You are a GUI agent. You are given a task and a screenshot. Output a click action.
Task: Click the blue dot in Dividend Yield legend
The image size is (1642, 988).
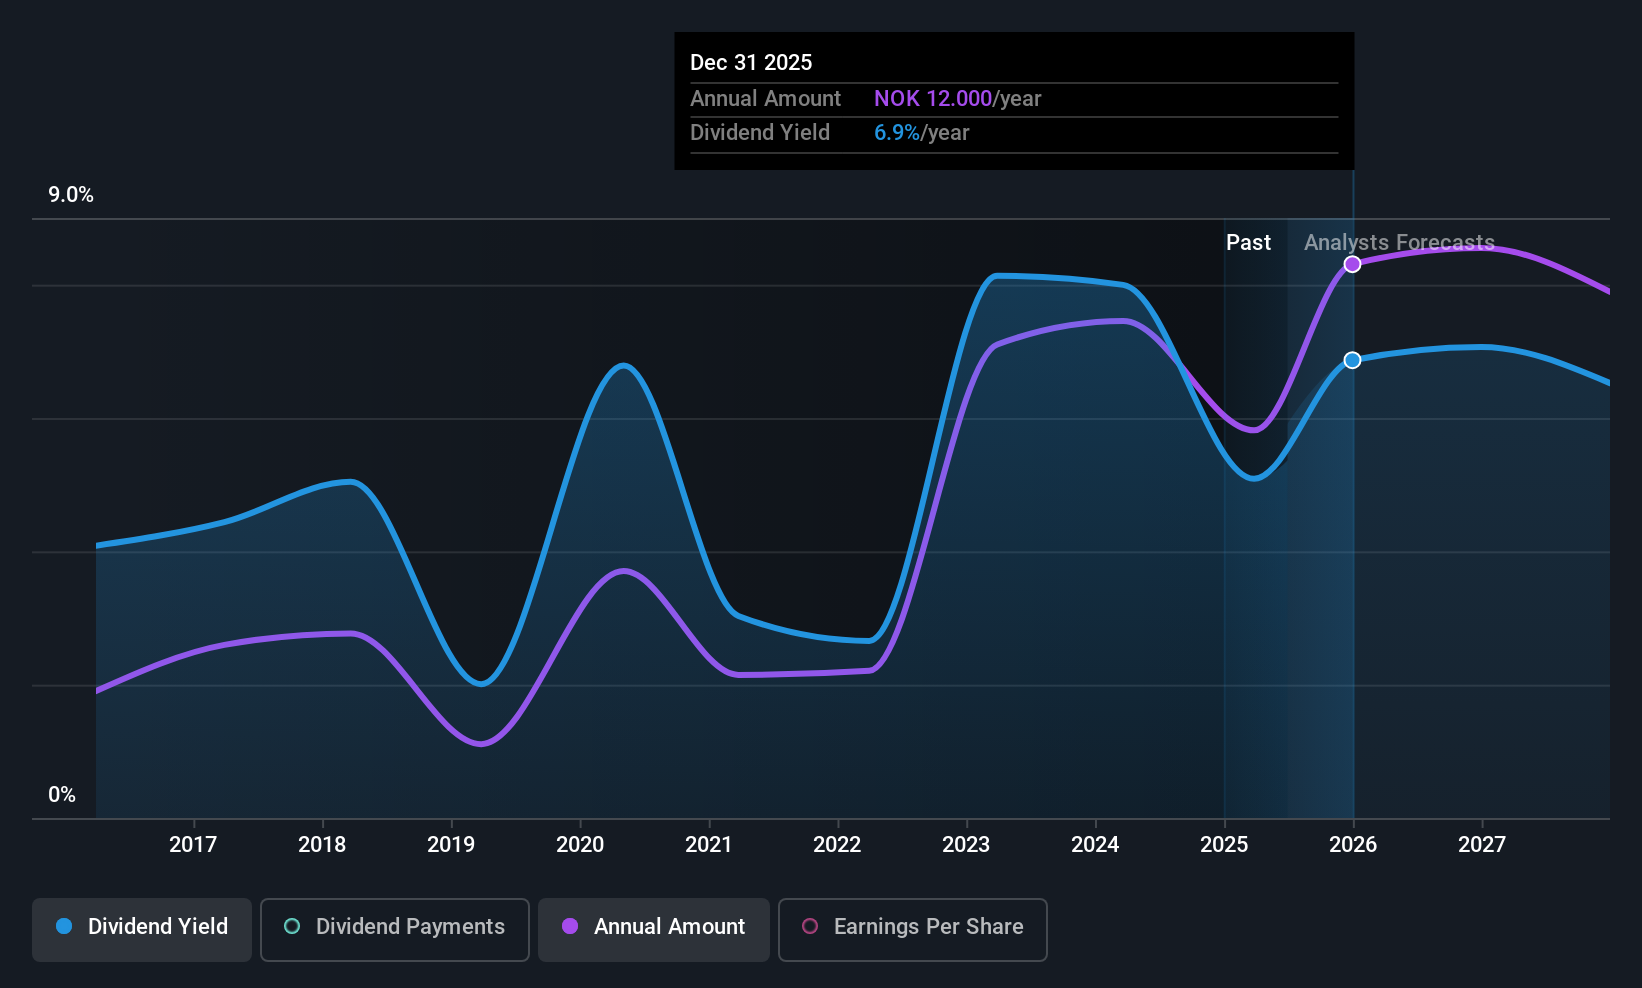(64, 926)
